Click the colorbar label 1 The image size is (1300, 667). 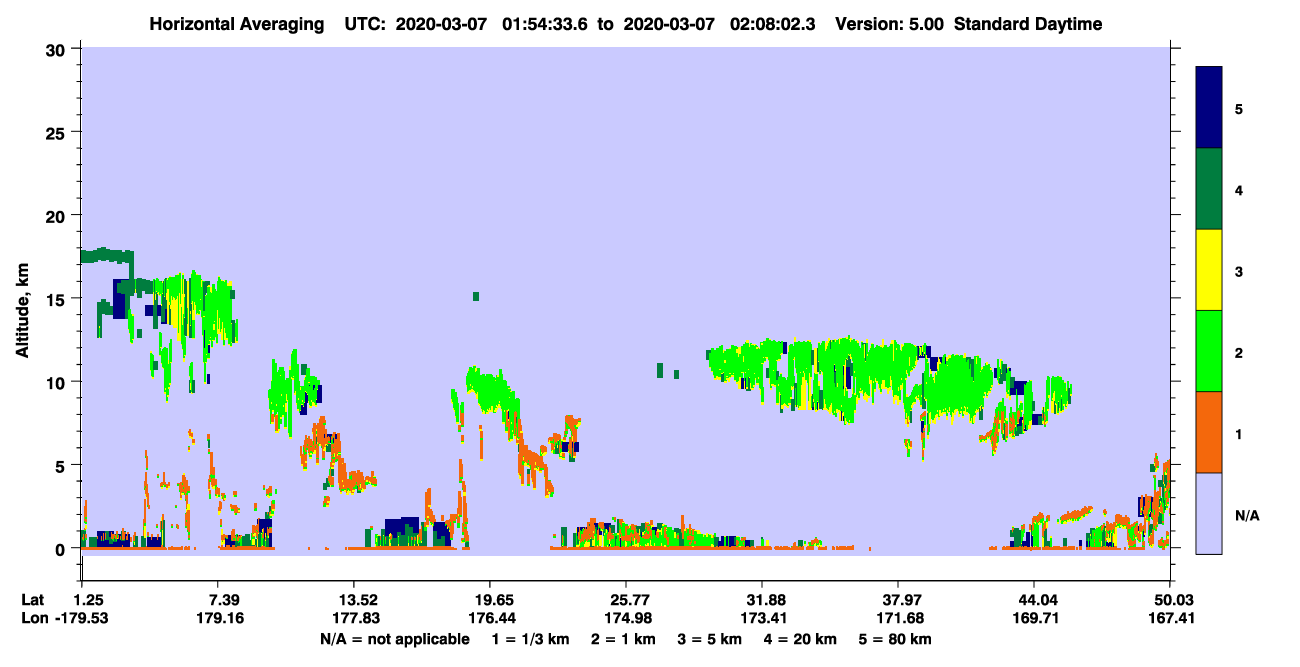tap(1239, 433)
